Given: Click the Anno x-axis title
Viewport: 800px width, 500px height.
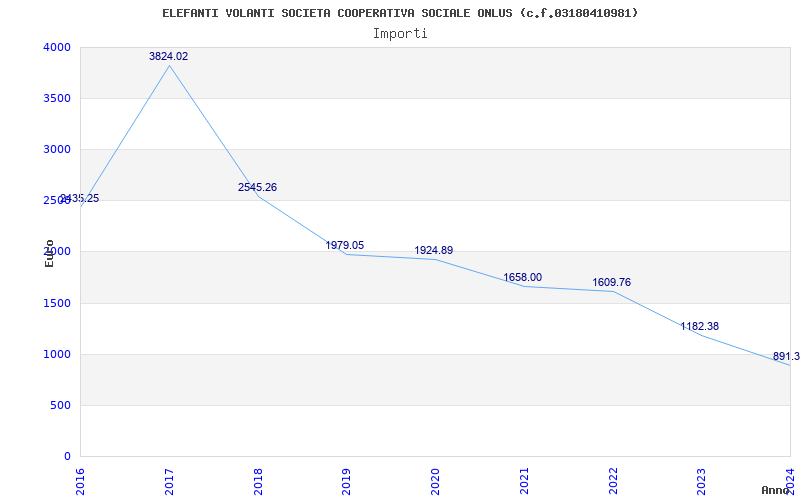Looking at the screenshot, I should click(776, 490).
